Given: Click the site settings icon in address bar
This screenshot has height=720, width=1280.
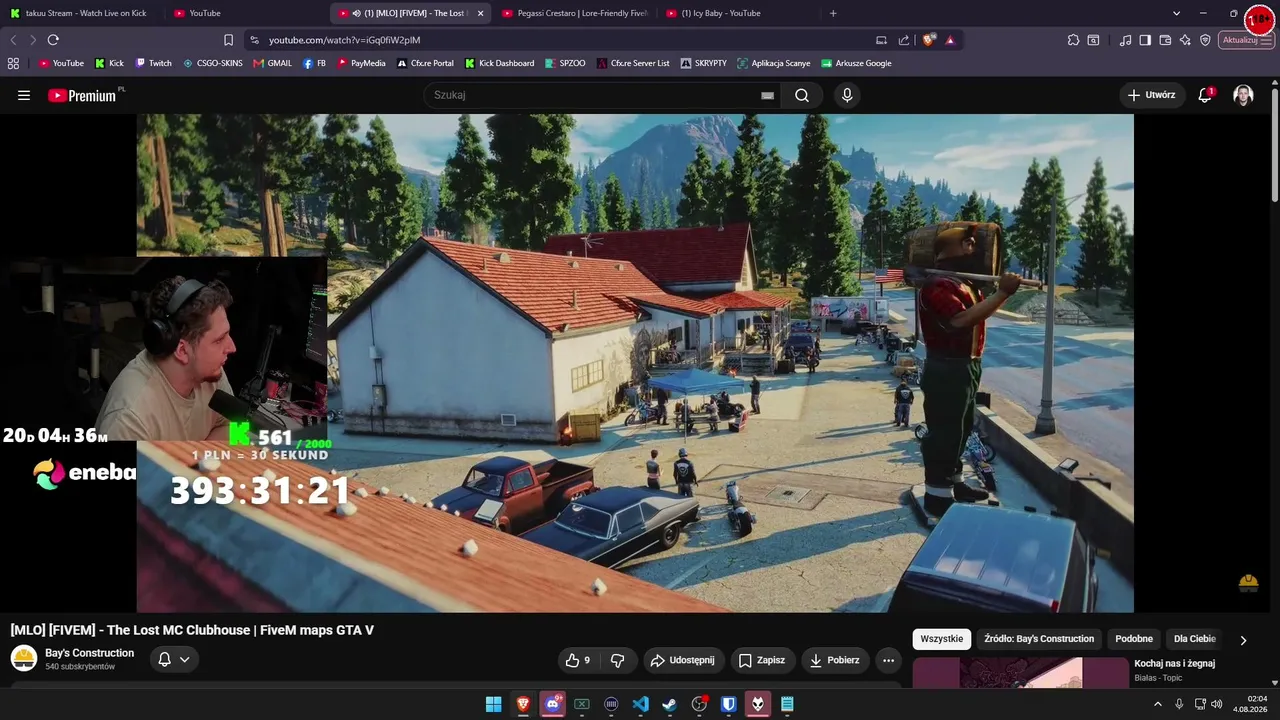Looking at the screenshot, I should click(x=254, y=40).
